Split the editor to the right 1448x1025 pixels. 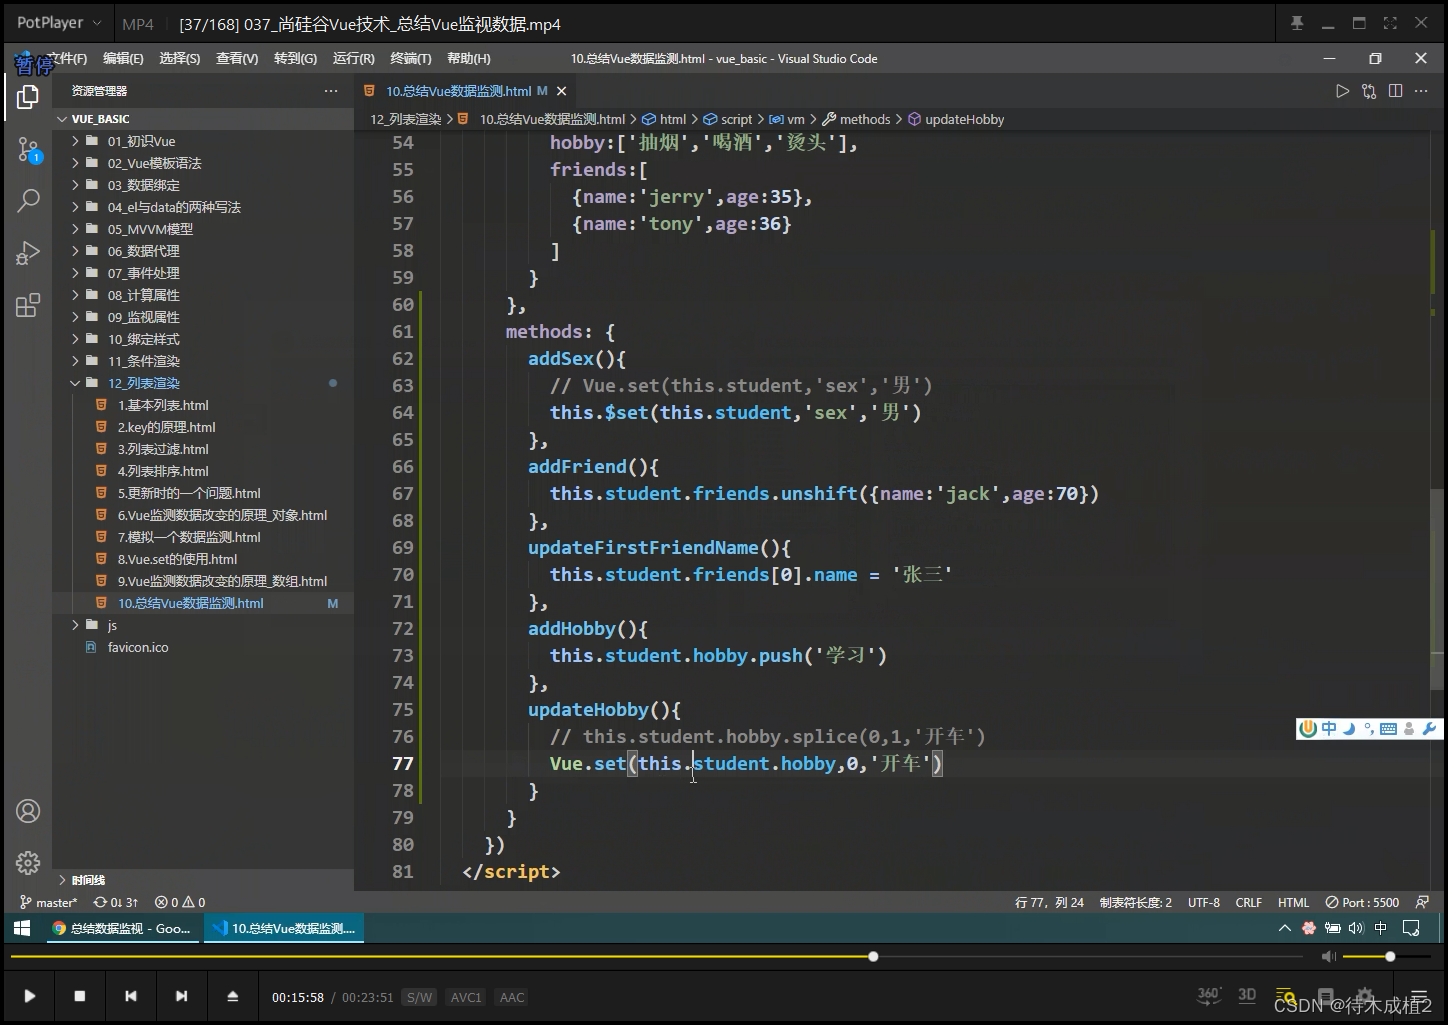pos(1396,91)
